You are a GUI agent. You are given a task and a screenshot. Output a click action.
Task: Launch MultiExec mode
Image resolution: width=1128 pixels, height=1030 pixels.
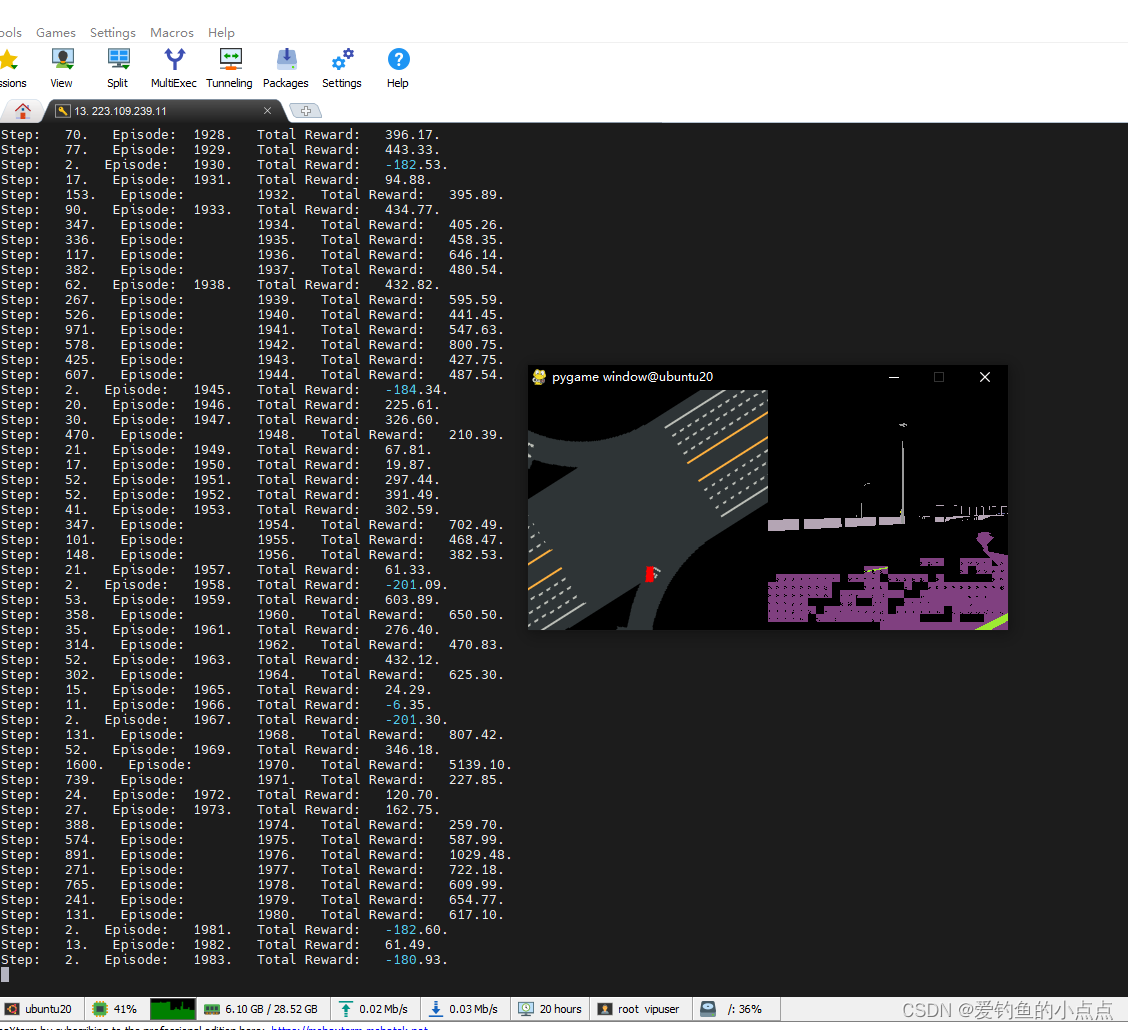coord(174,68)
